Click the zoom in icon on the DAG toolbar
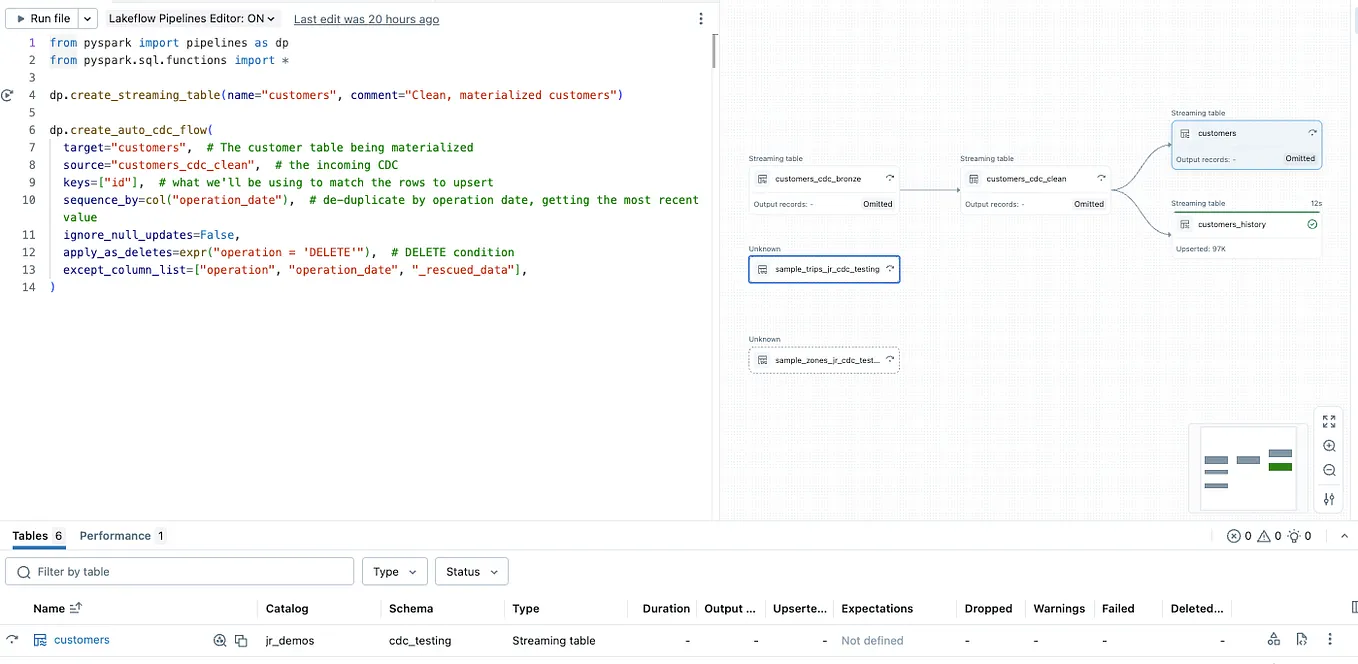1358x664 pixels. point(1329,445)
